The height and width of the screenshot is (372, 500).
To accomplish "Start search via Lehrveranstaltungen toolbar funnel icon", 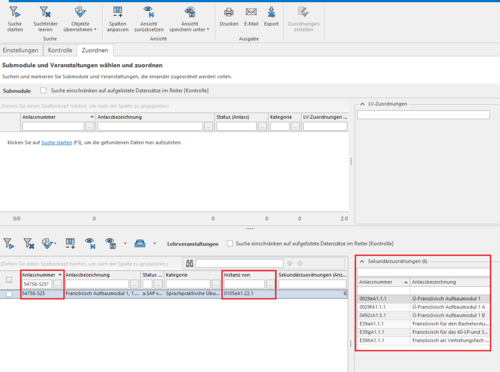I will 9,244.
